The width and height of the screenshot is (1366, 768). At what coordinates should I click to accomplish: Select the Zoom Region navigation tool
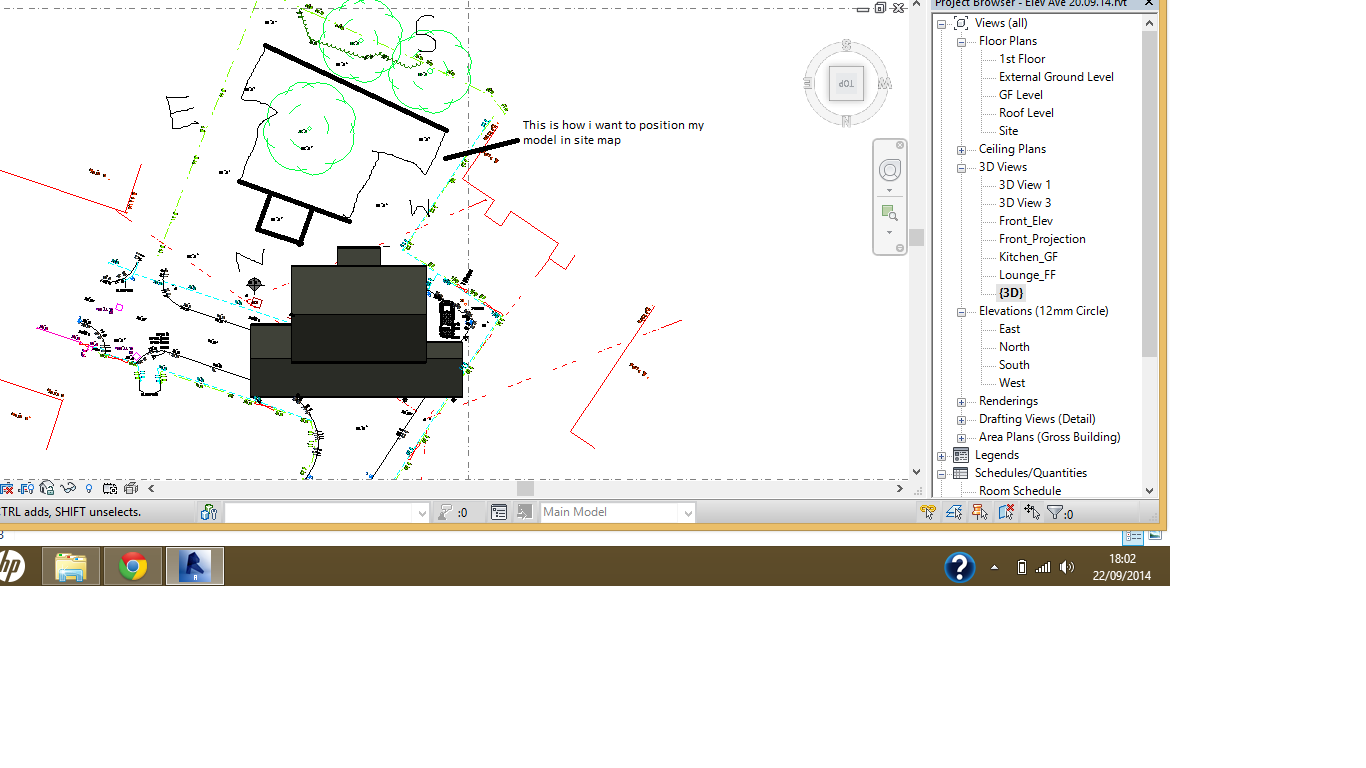click(x=889, y=212)
